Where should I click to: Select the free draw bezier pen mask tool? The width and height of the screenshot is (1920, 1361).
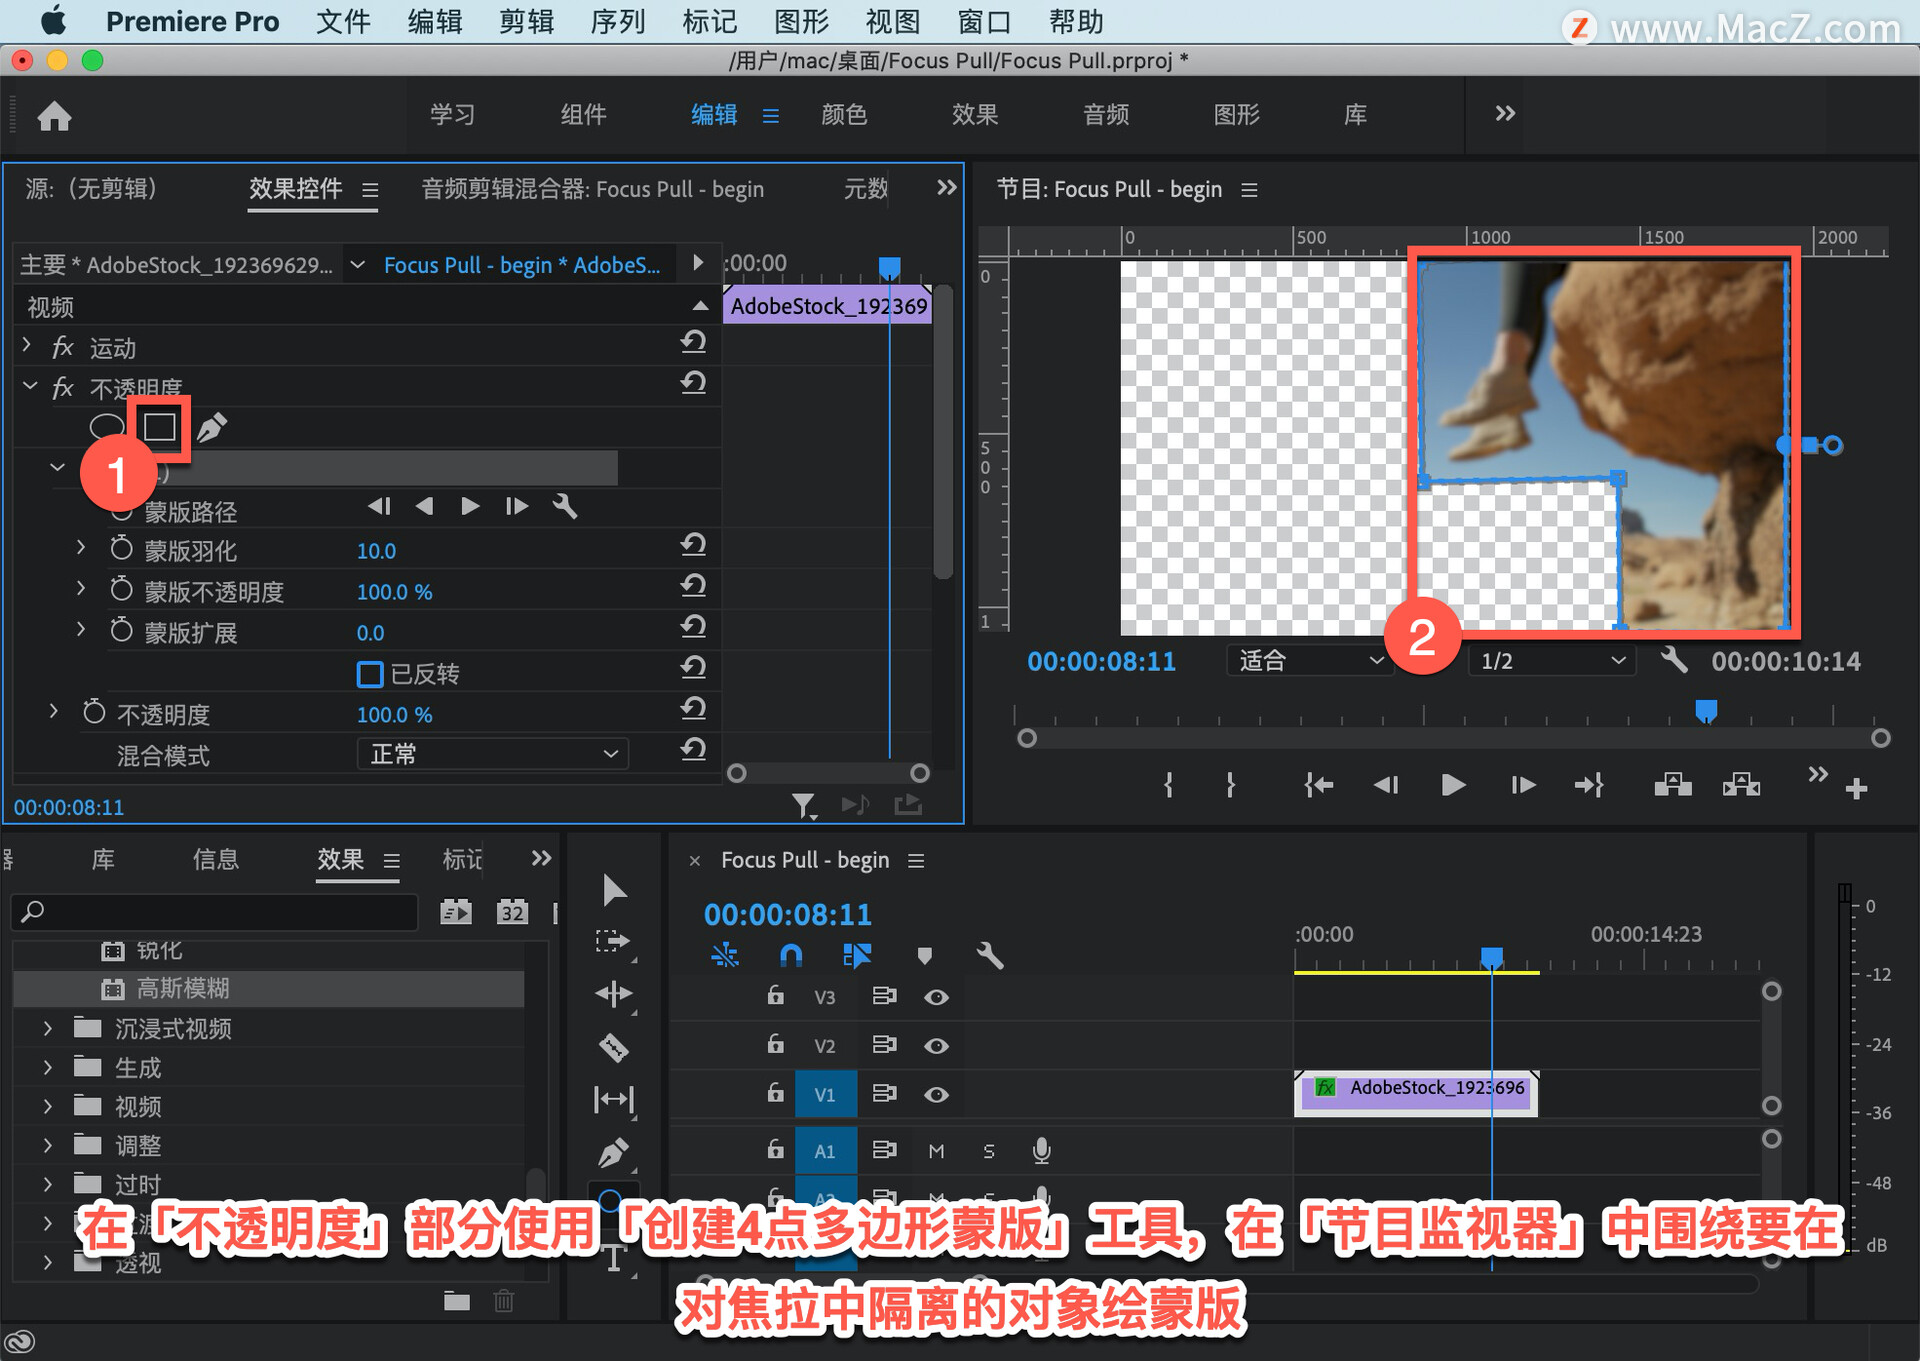click(x=211, y=427)
